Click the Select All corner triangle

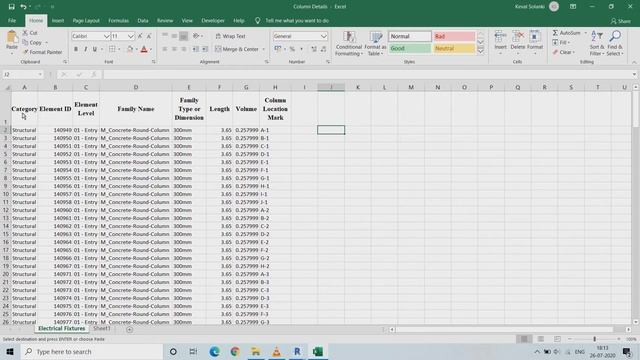[7, 87]
